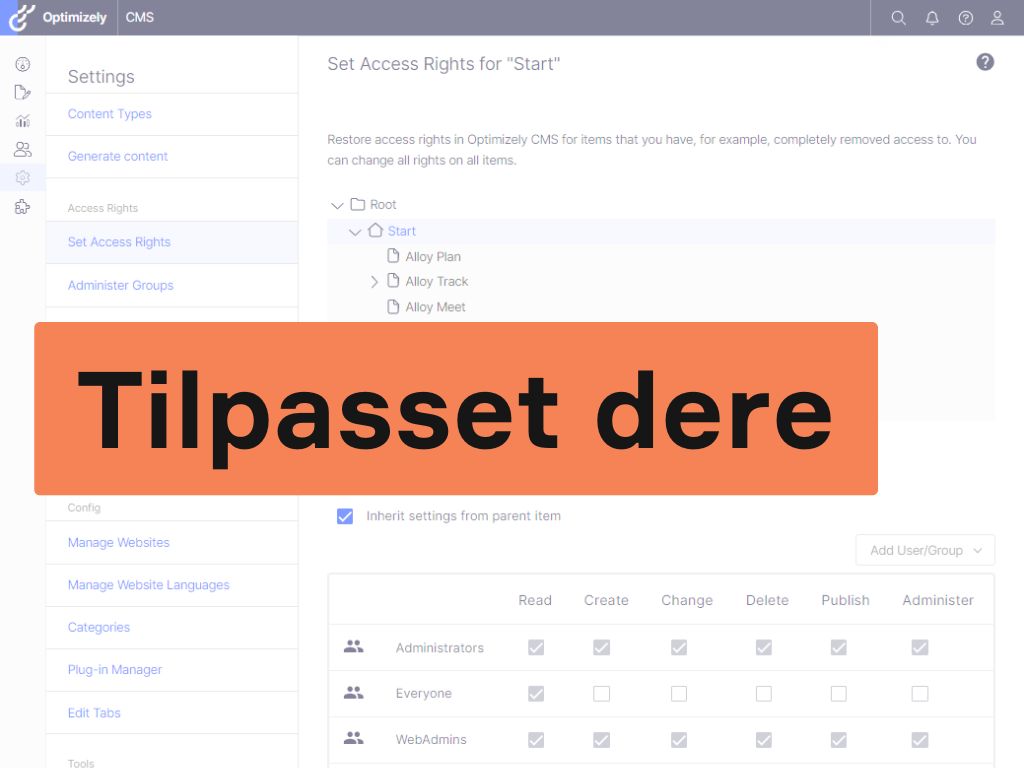
Task: Open Content Types in settings menu
Action: tap(110, 114)
